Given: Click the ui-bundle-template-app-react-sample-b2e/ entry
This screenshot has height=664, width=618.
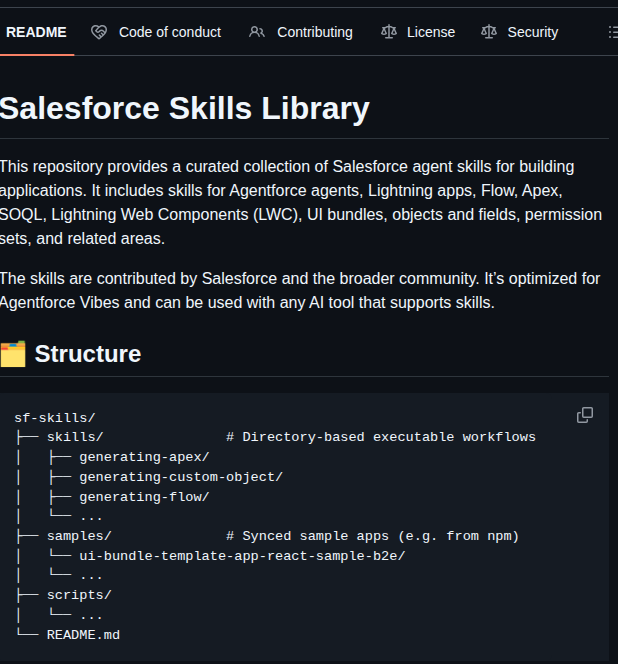Looking at the screenshot, I should tap(242, 556).
